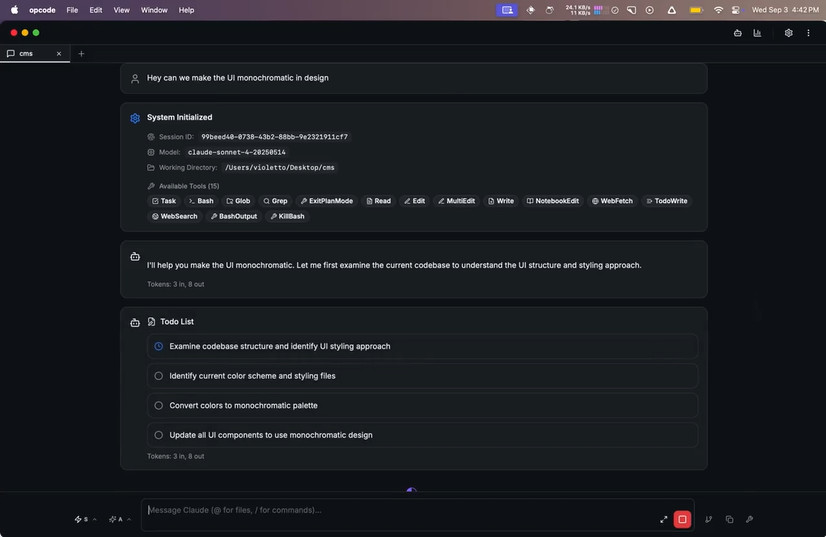826x537 pixels.
Task: Open the model selector labeled S
Action: 85,520
